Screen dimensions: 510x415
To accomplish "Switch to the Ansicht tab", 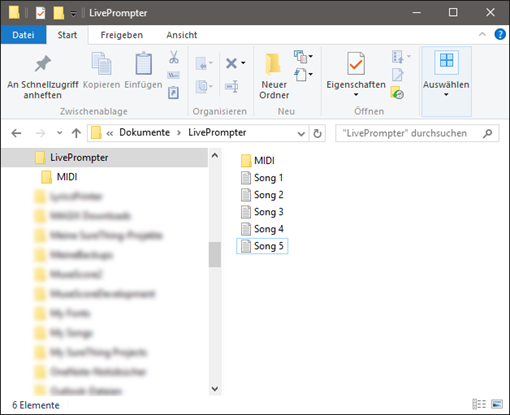I will (x=182, y=35).
